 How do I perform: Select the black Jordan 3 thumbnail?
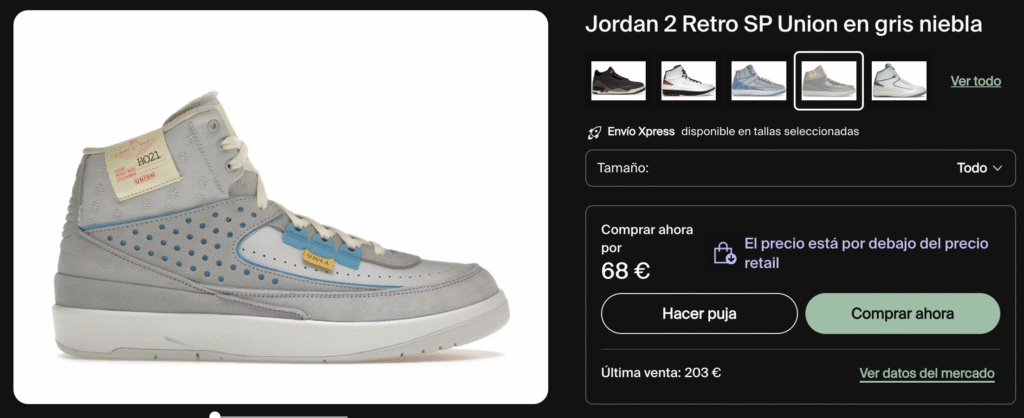click(618, 81)
